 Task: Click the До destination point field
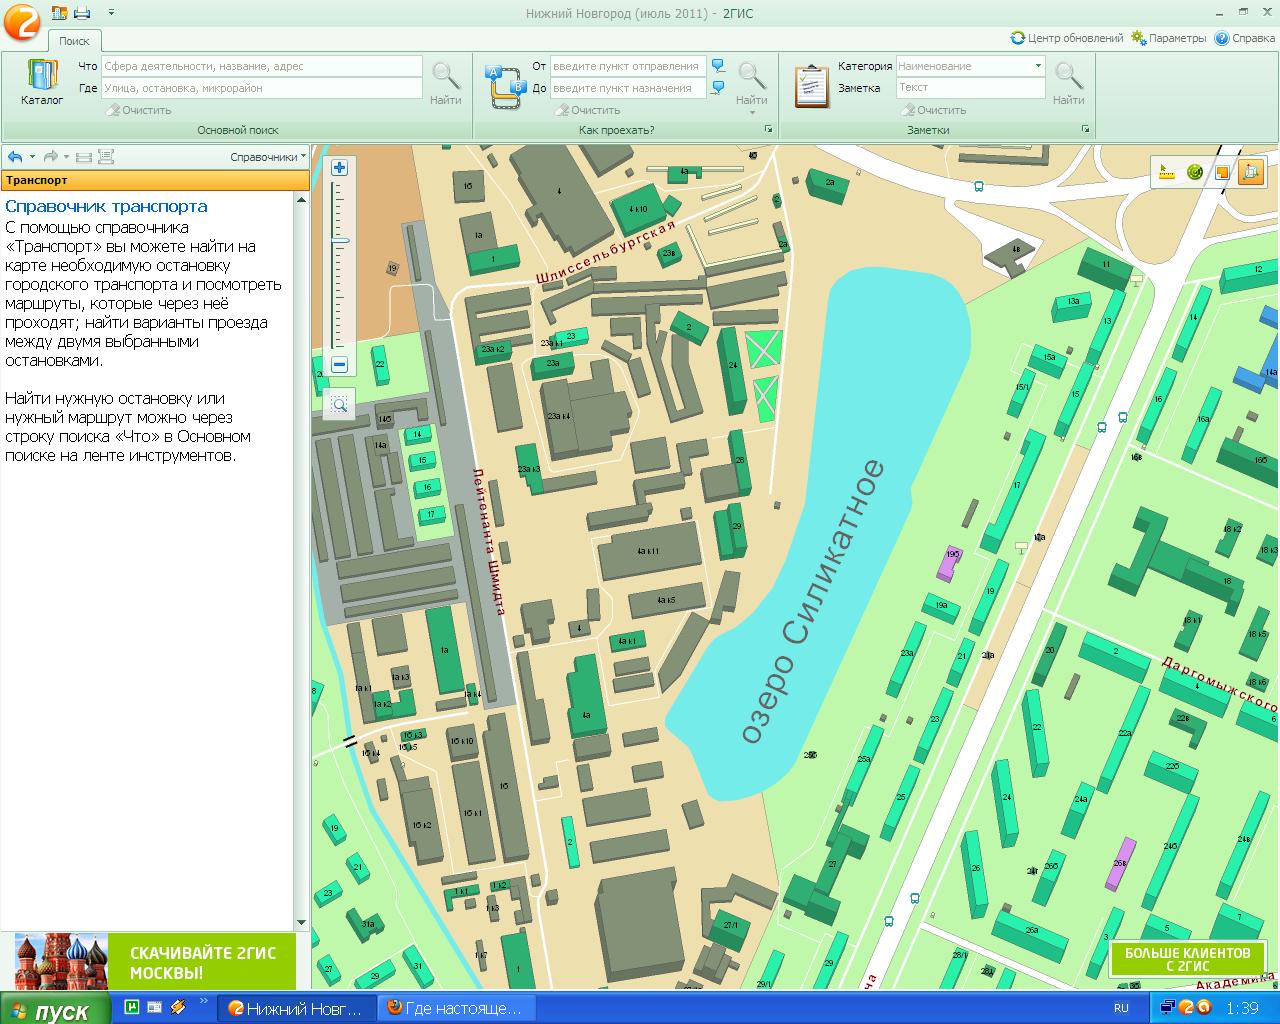click(x=628, y=88)
